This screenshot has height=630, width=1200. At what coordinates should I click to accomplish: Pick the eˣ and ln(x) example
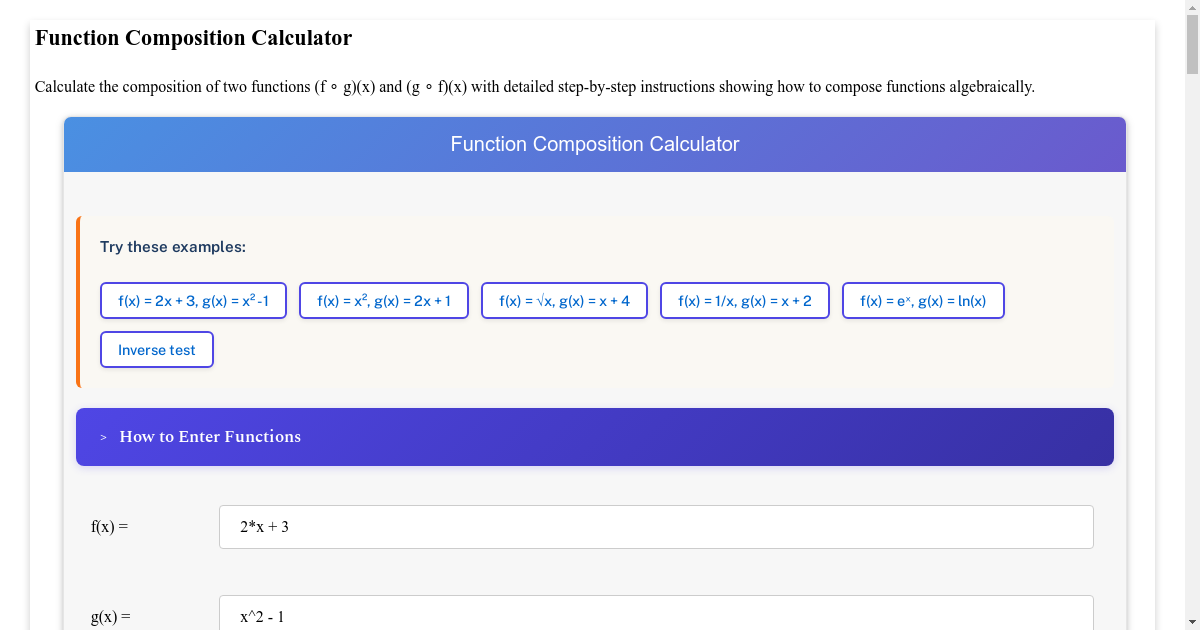(923, 301)
